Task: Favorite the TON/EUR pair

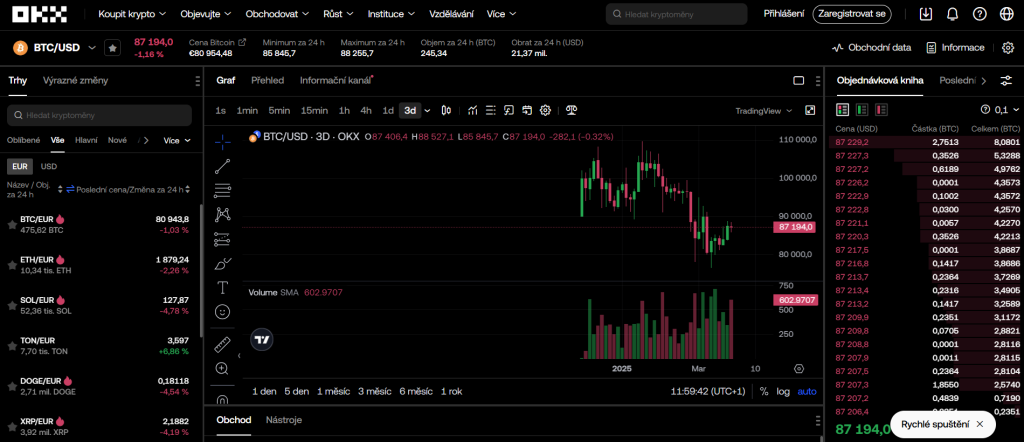Action: (12, 346)
